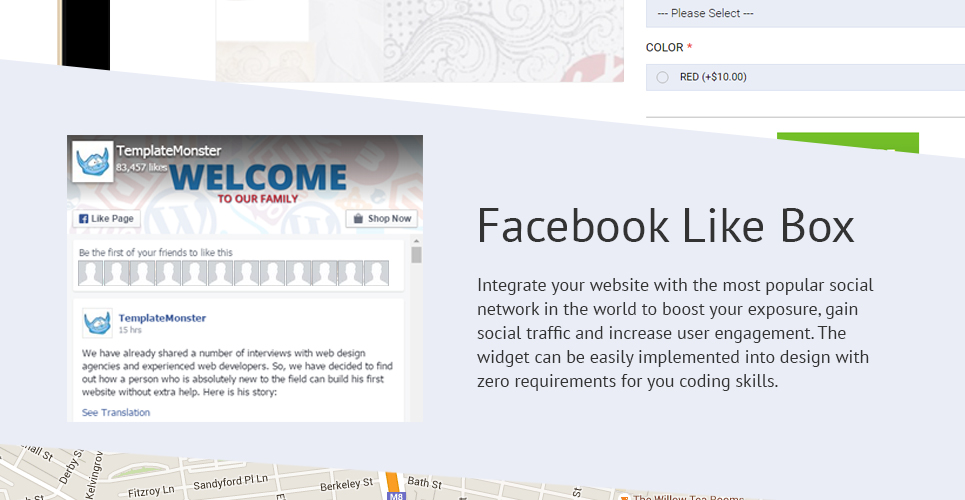Viewport: 965px width, 500px height.
Task: Click the green button under the product options
Action: pyautogui.click(x=847, y=143)
